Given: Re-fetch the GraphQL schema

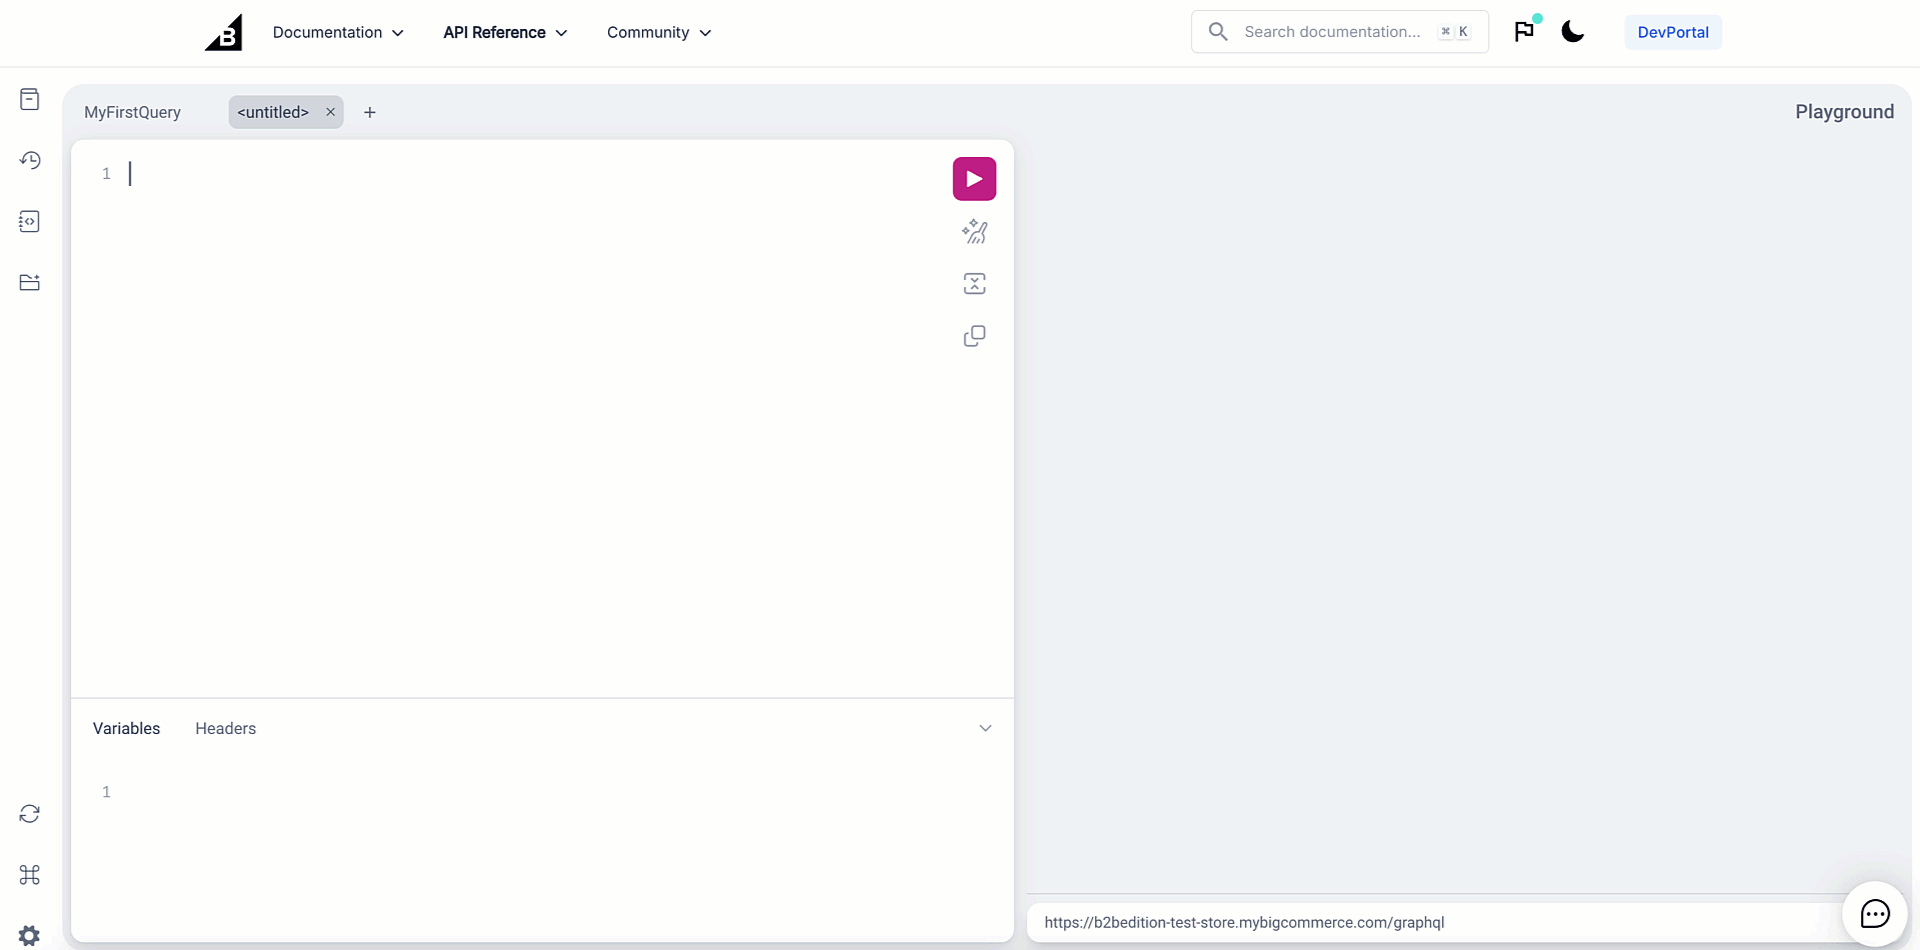Looking at the screenshot, I should pyautogui.click(x=30, y=813).
